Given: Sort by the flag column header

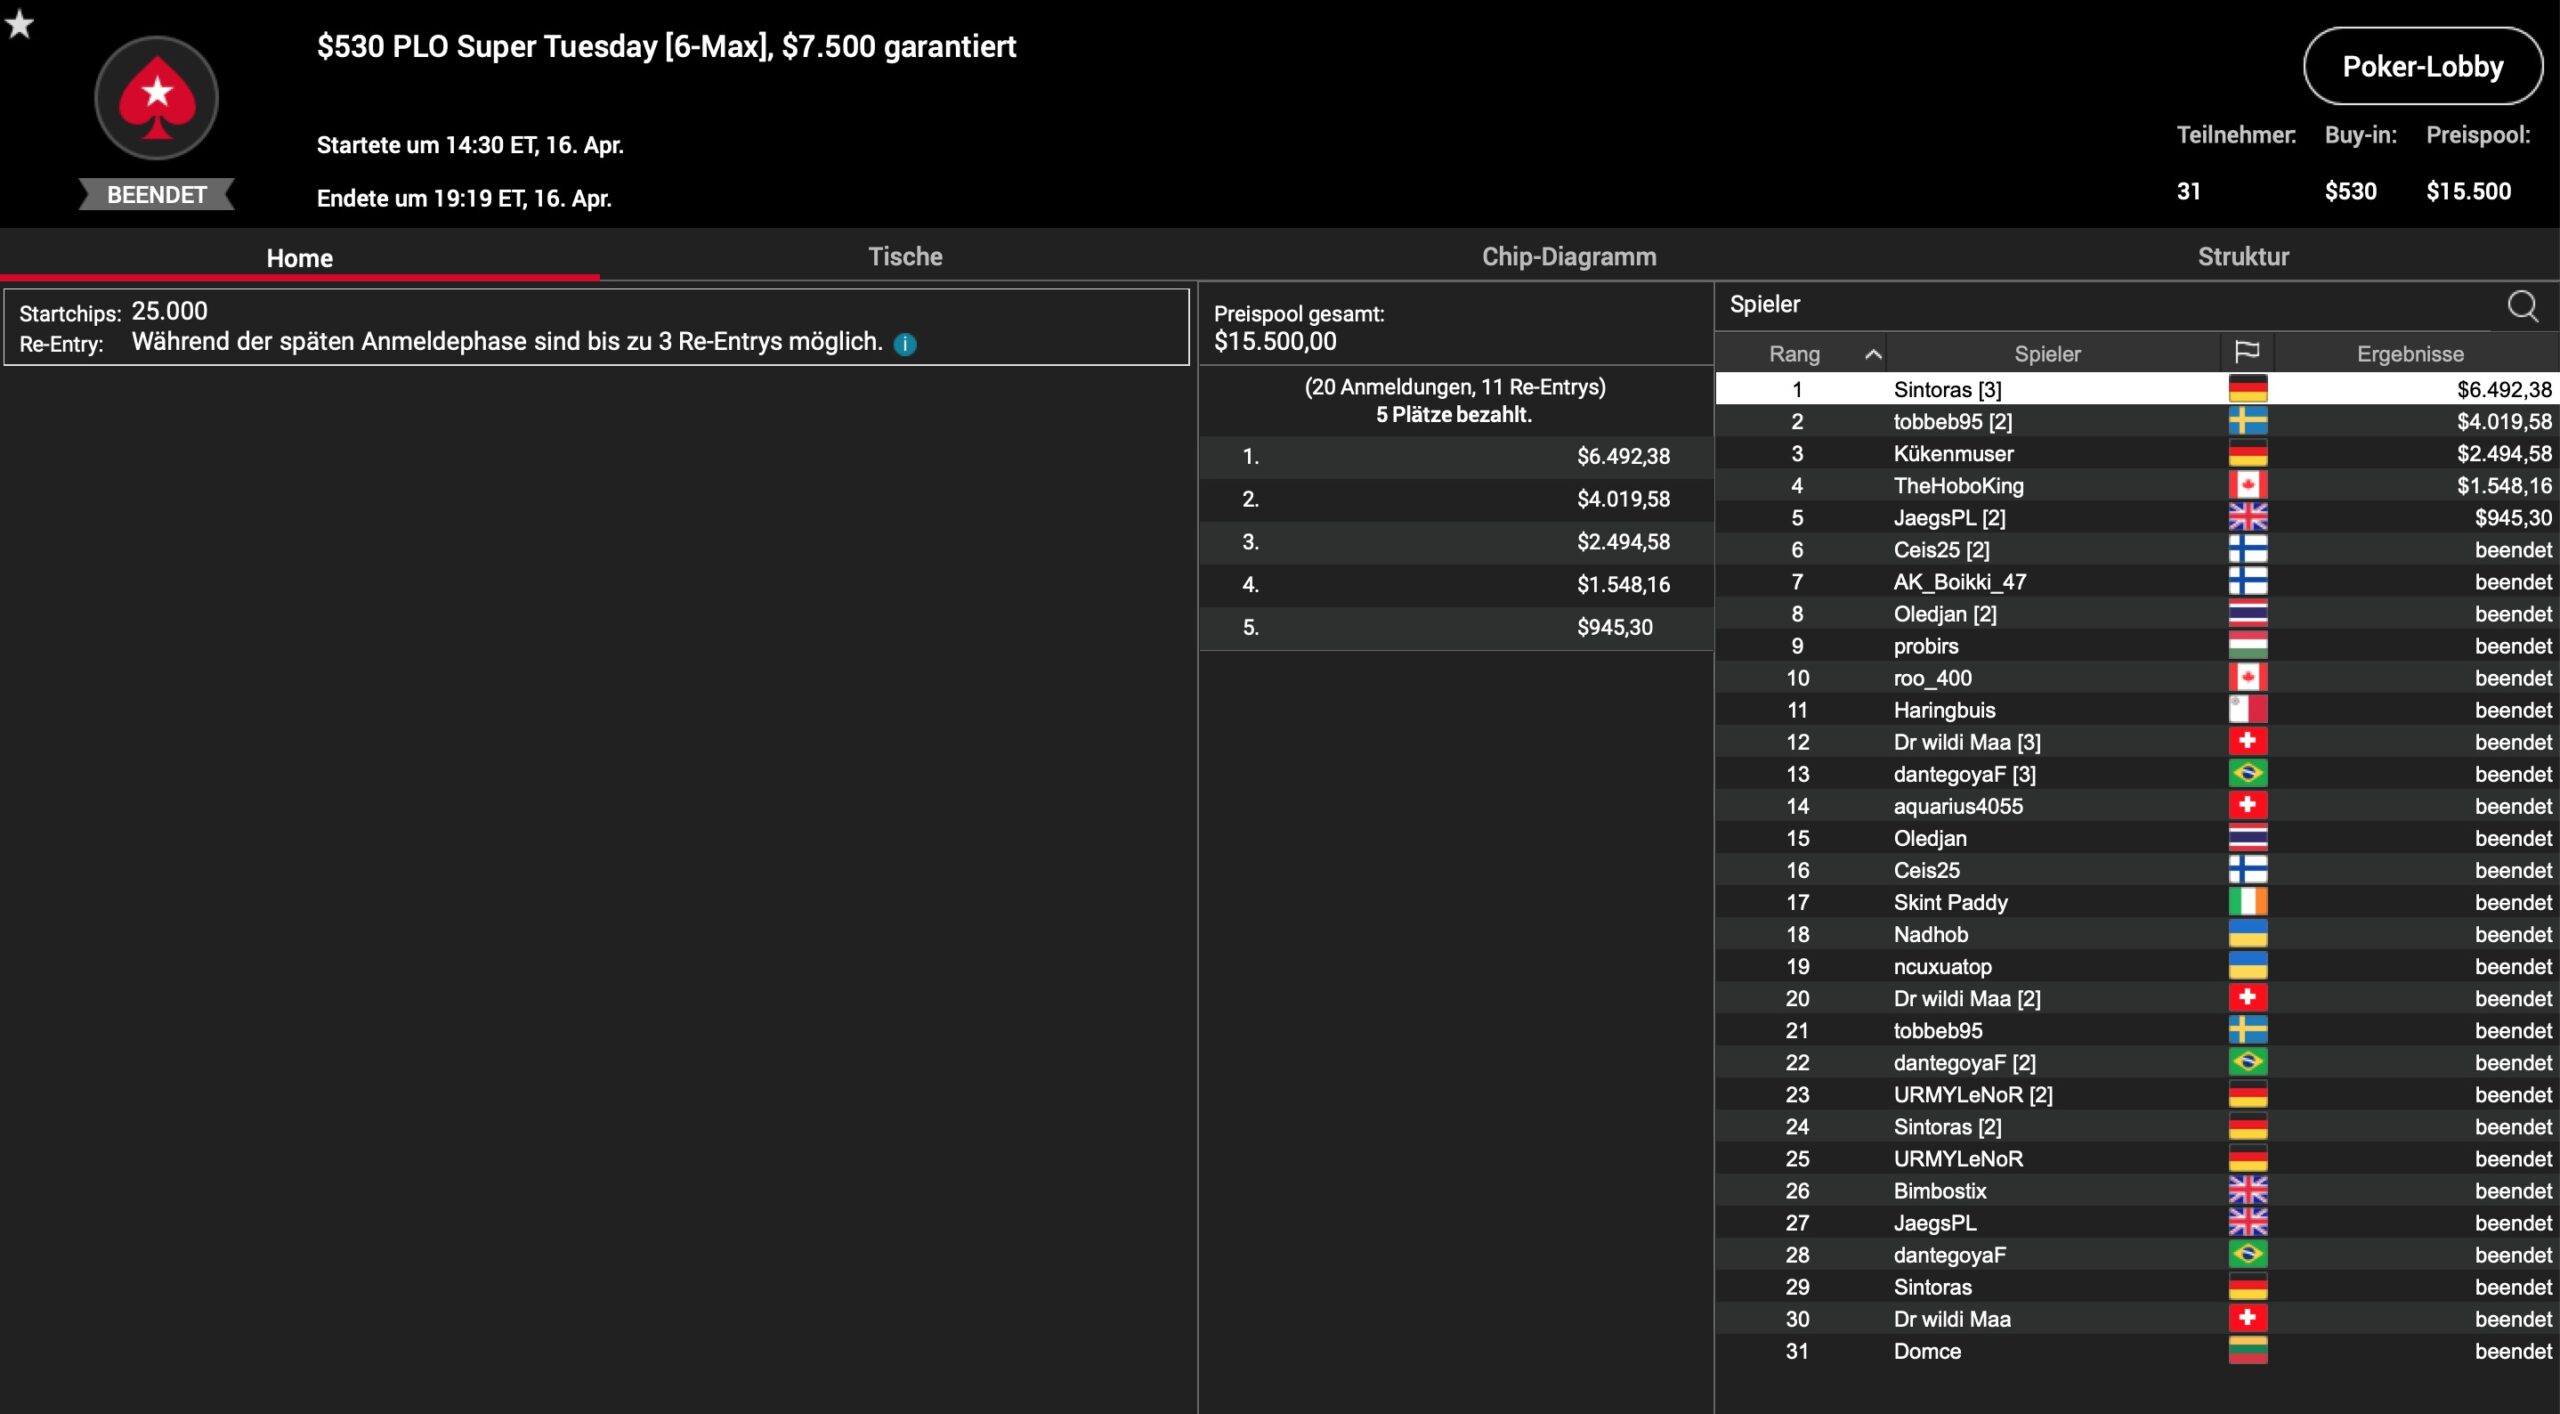Looking at the screenshot, I should pos(2246,353).
